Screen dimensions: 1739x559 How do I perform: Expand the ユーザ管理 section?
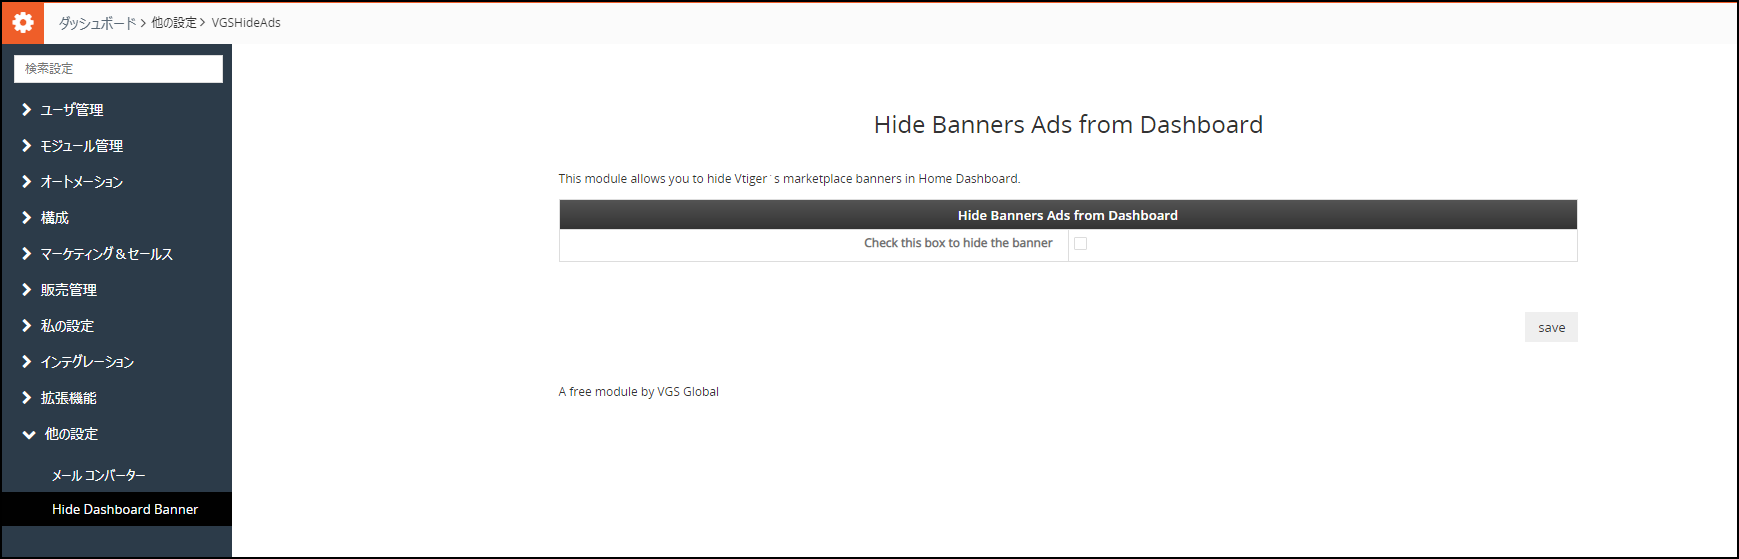tap(71, 110)
